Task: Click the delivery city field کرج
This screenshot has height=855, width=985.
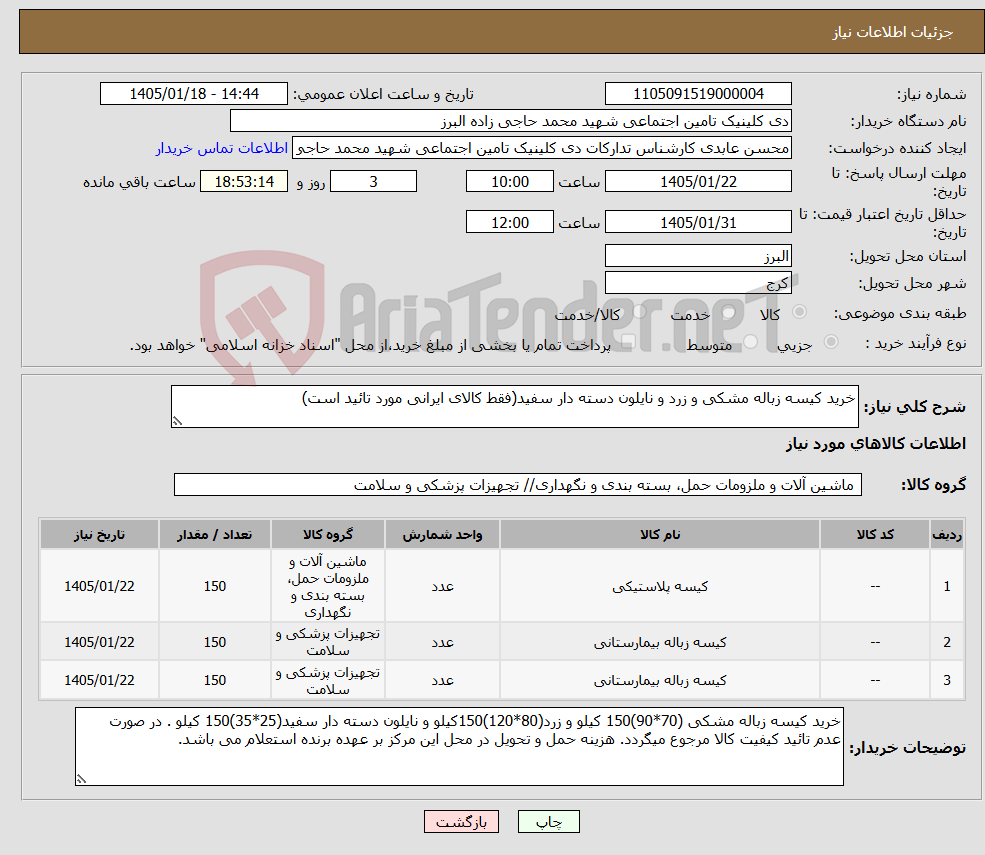Action: [x=698, y=283]
